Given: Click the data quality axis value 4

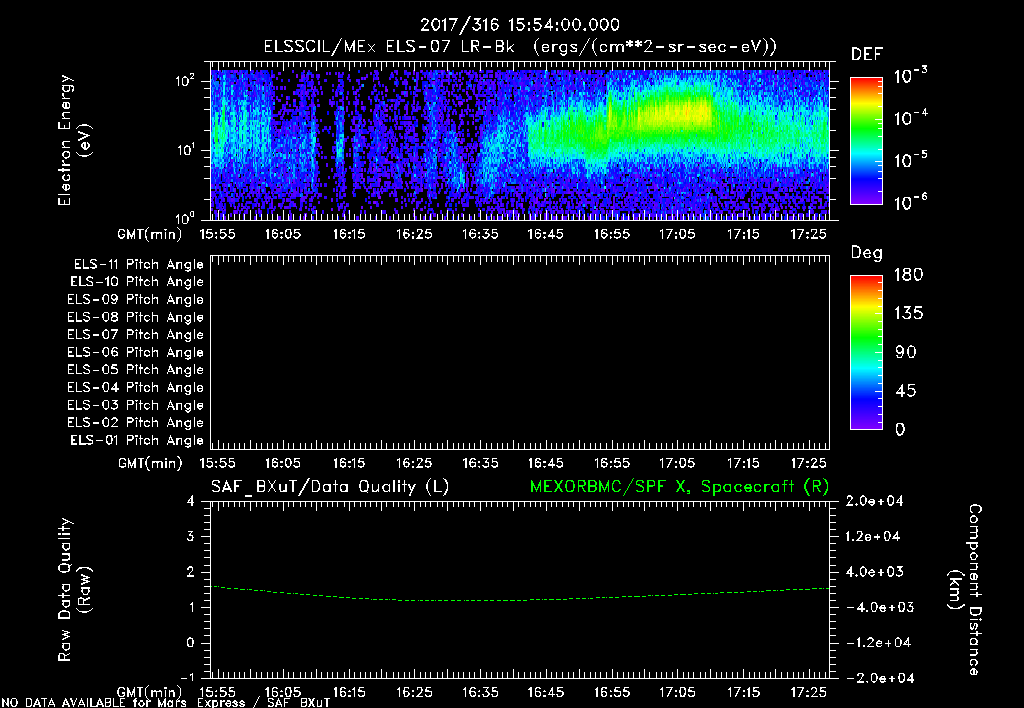Looking at the screenshot, I should point(191,502).
